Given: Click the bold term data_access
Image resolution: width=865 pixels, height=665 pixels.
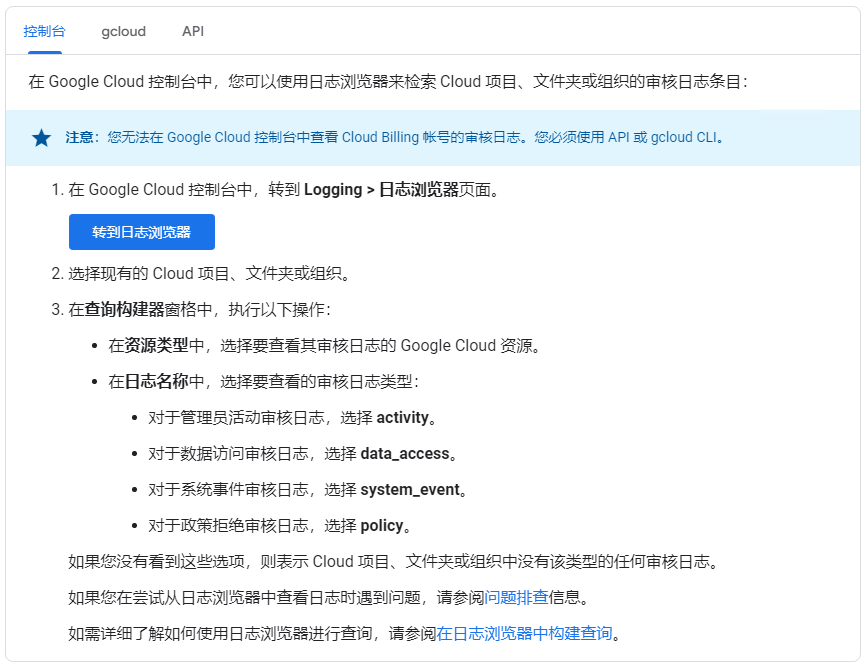Looking at the screenshot, I should tap(404, 454).
